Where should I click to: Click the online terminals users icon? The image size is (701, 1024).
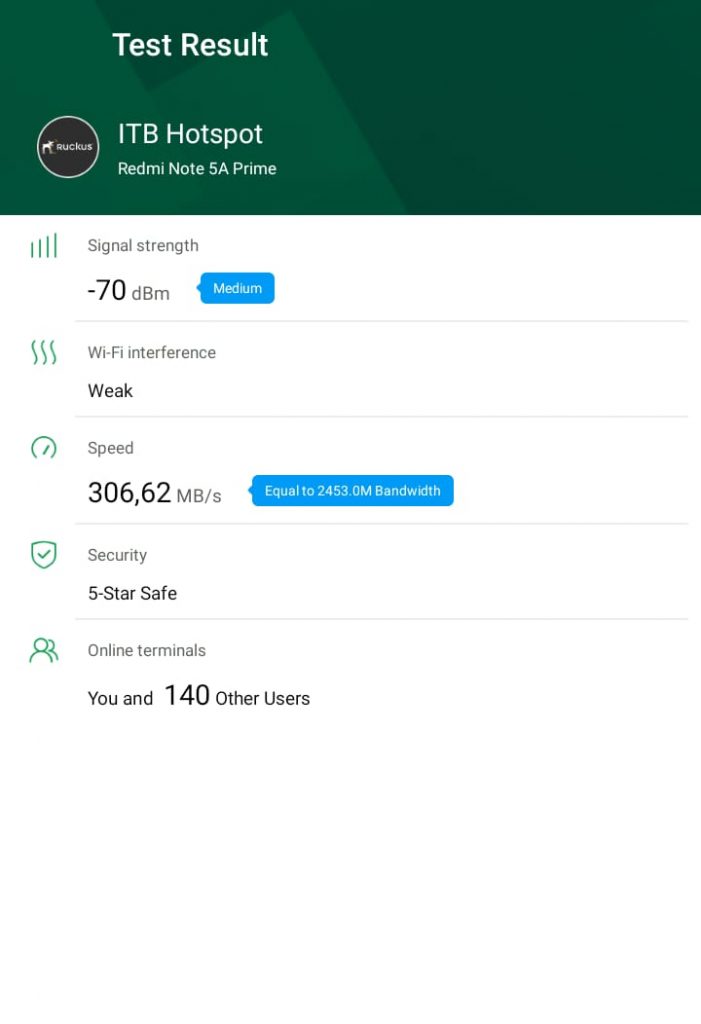point(44,651)
